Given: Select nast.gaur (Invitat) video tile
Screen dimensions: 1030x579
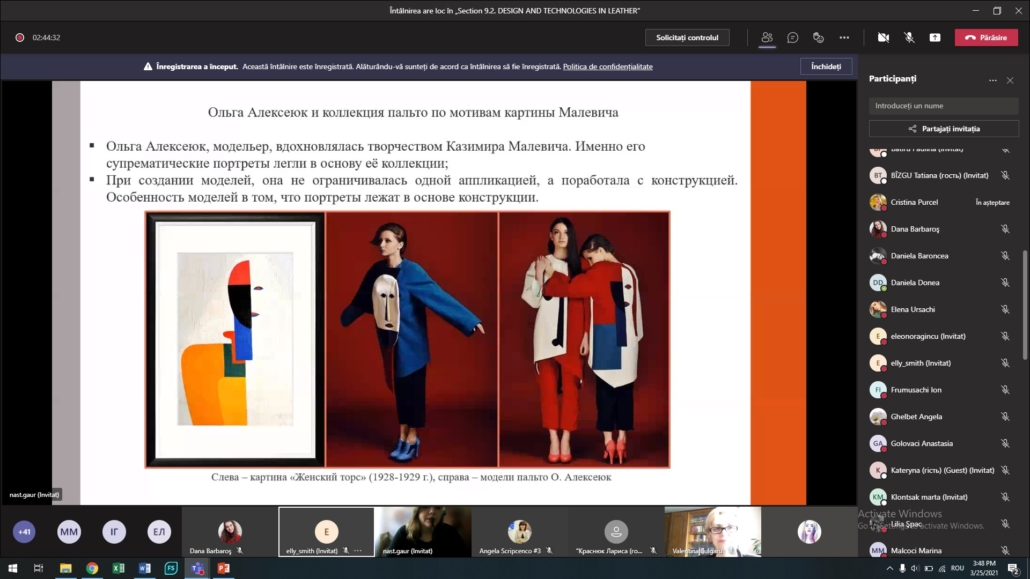Looking at the screenshot, I should [x=423, y=532].
